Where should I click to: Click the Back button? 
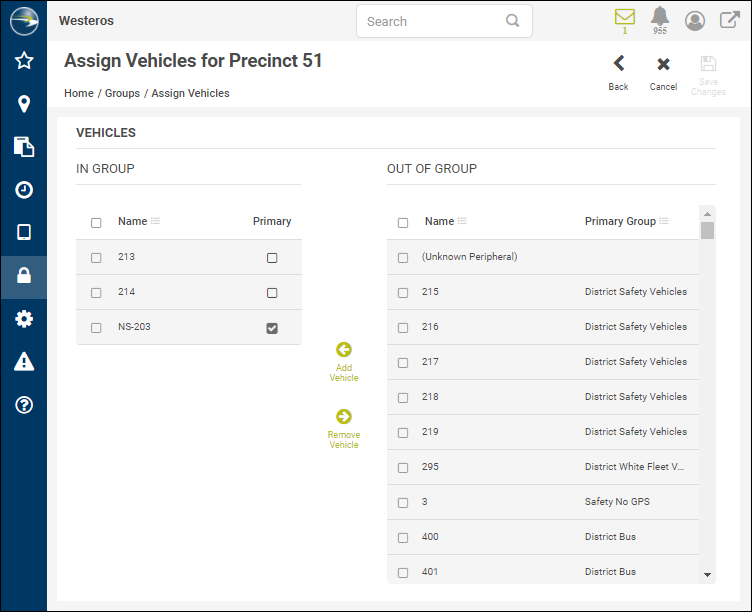point(619,72)
